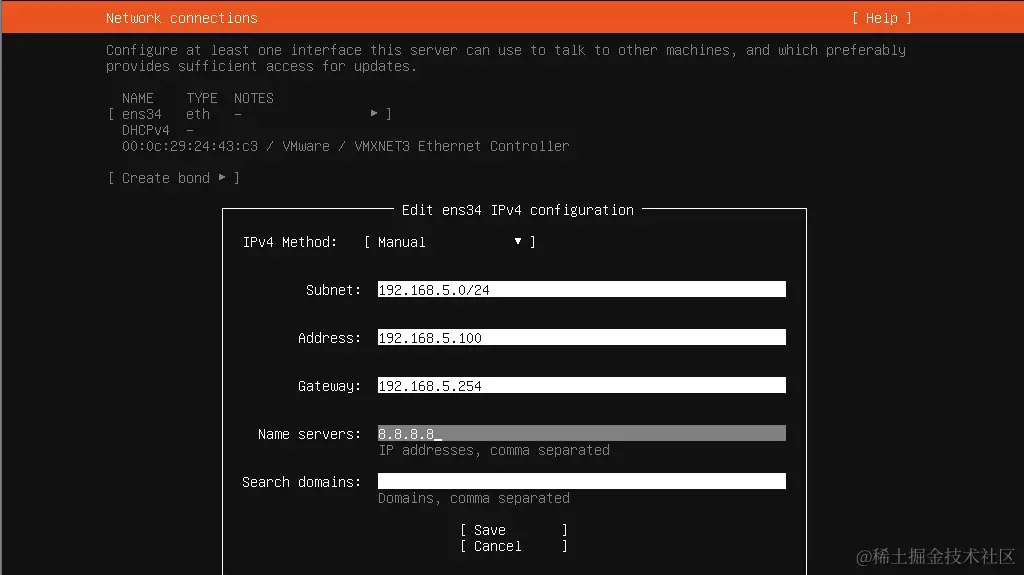This screenshot has height=575, width=1024.
Task: Cancel the IPv4 configuration dialog
Action: click(513, 546)
